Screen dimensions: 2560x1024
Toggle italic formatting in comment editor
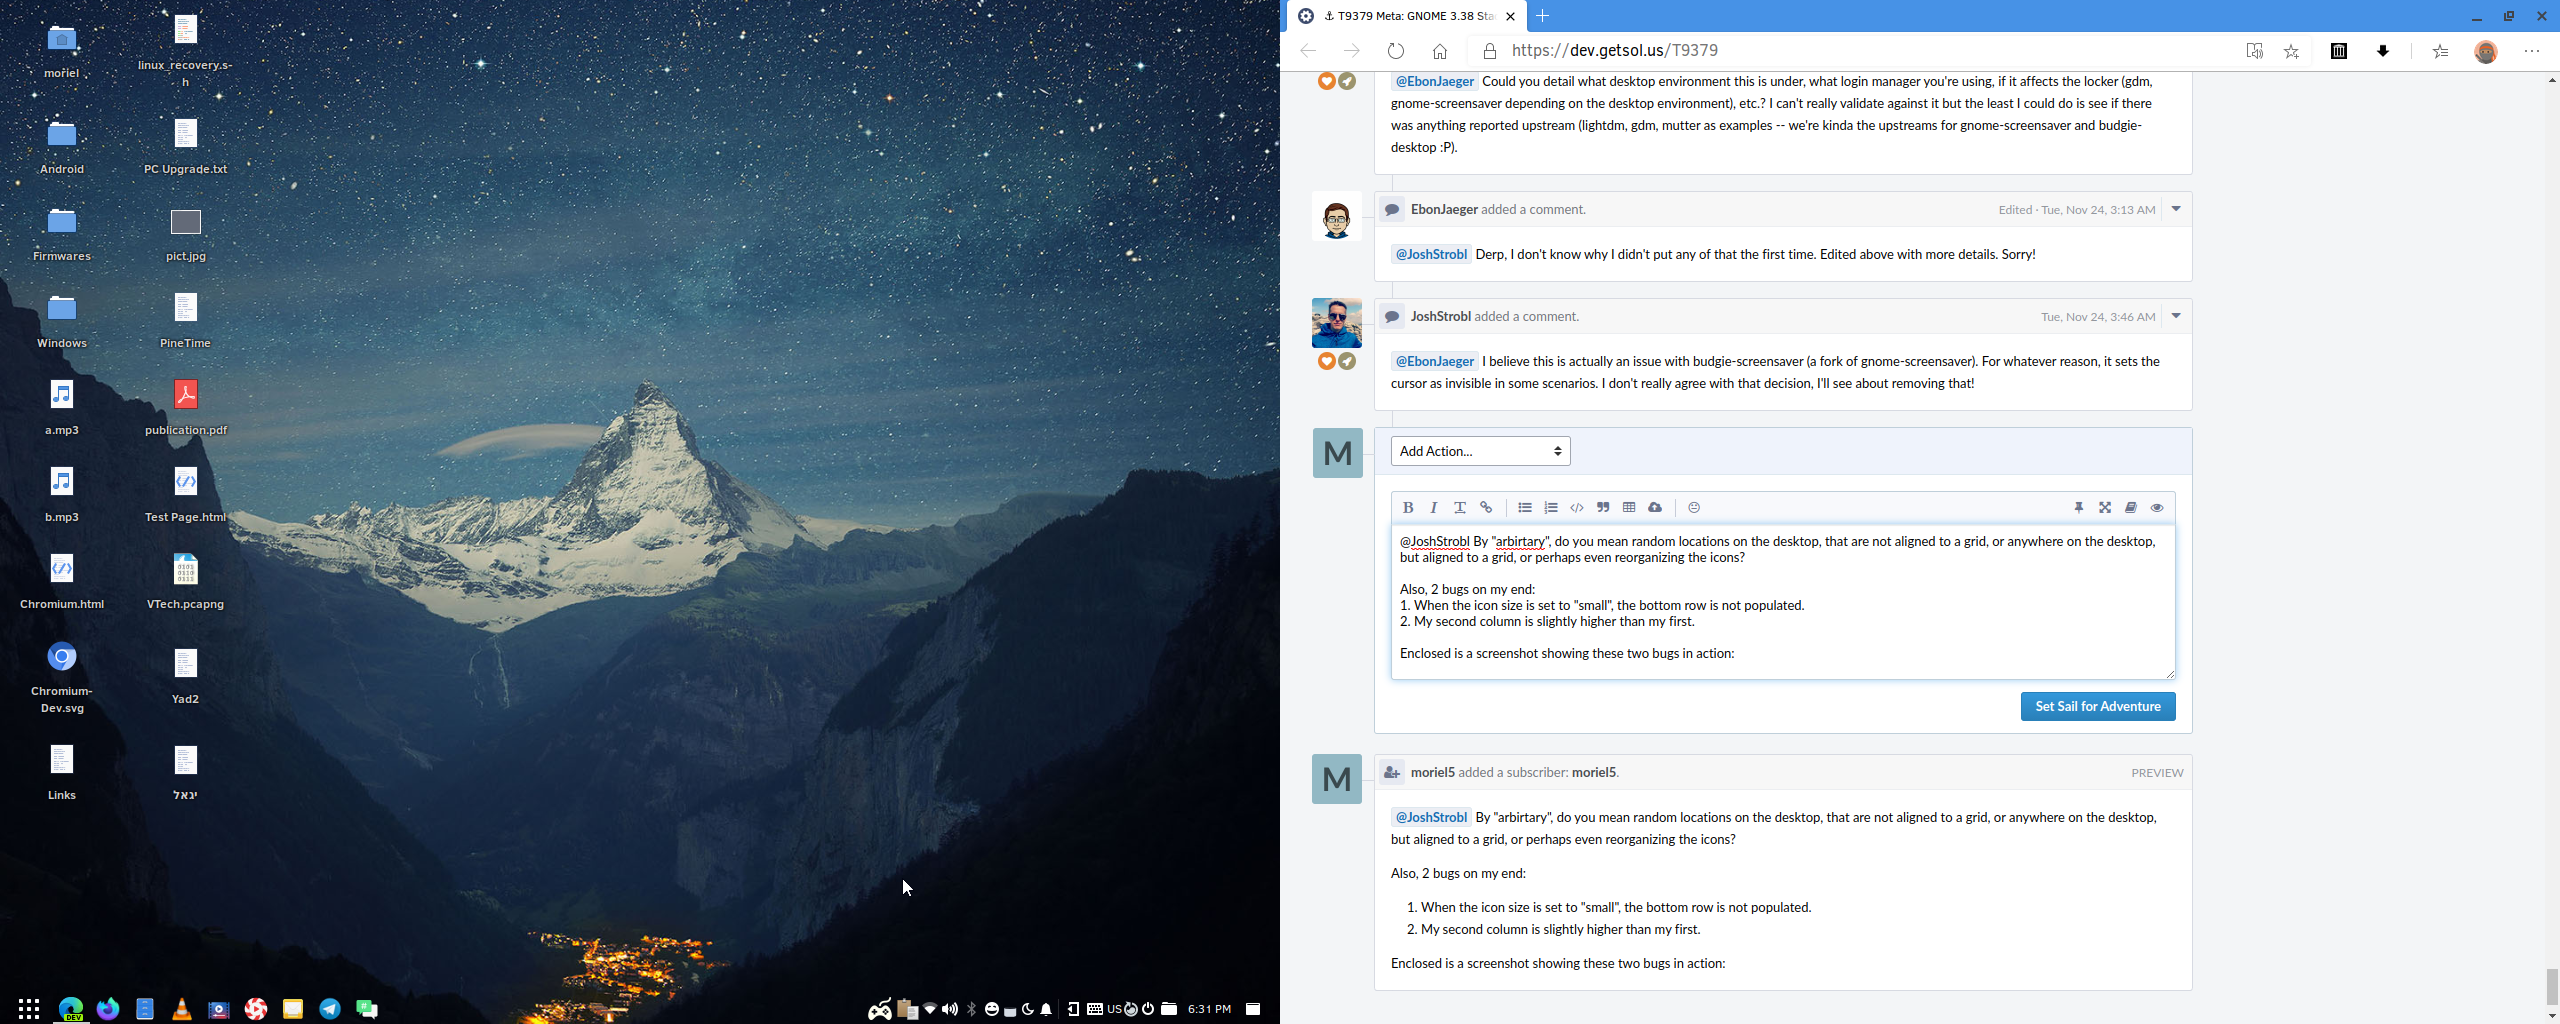point(1434,508)
